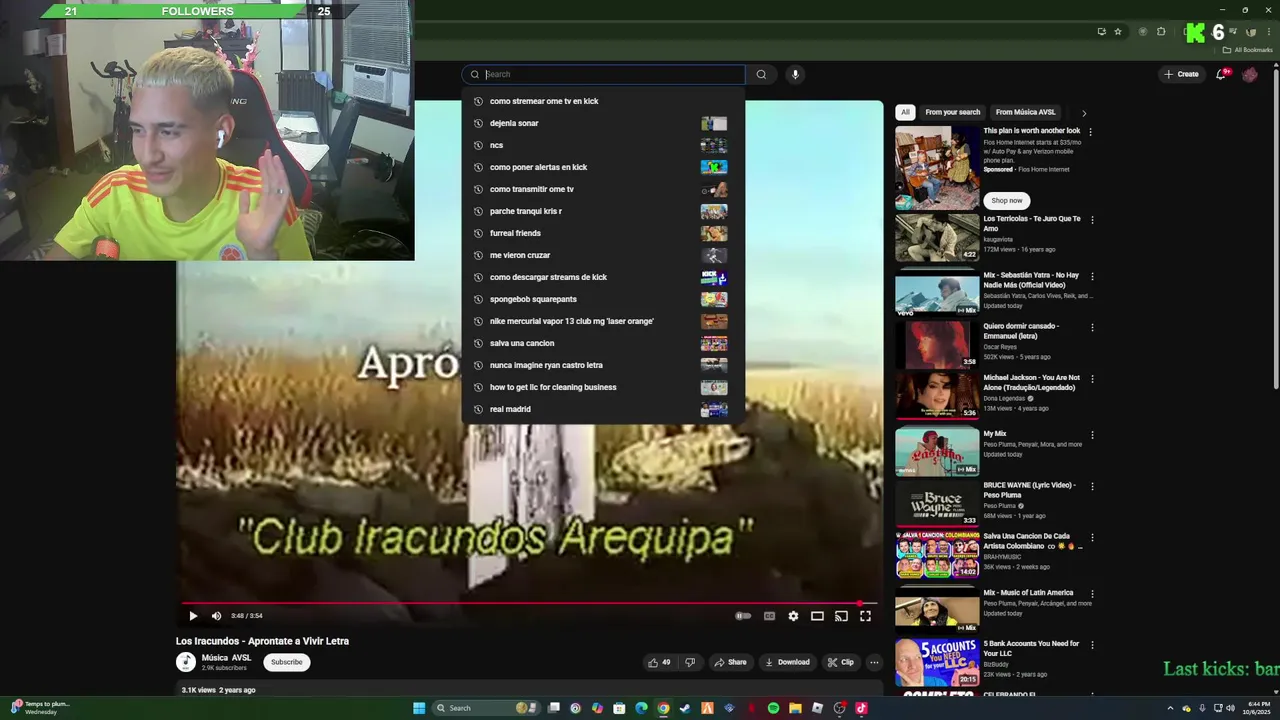Play the video with the play button

[x=193, y=616]
